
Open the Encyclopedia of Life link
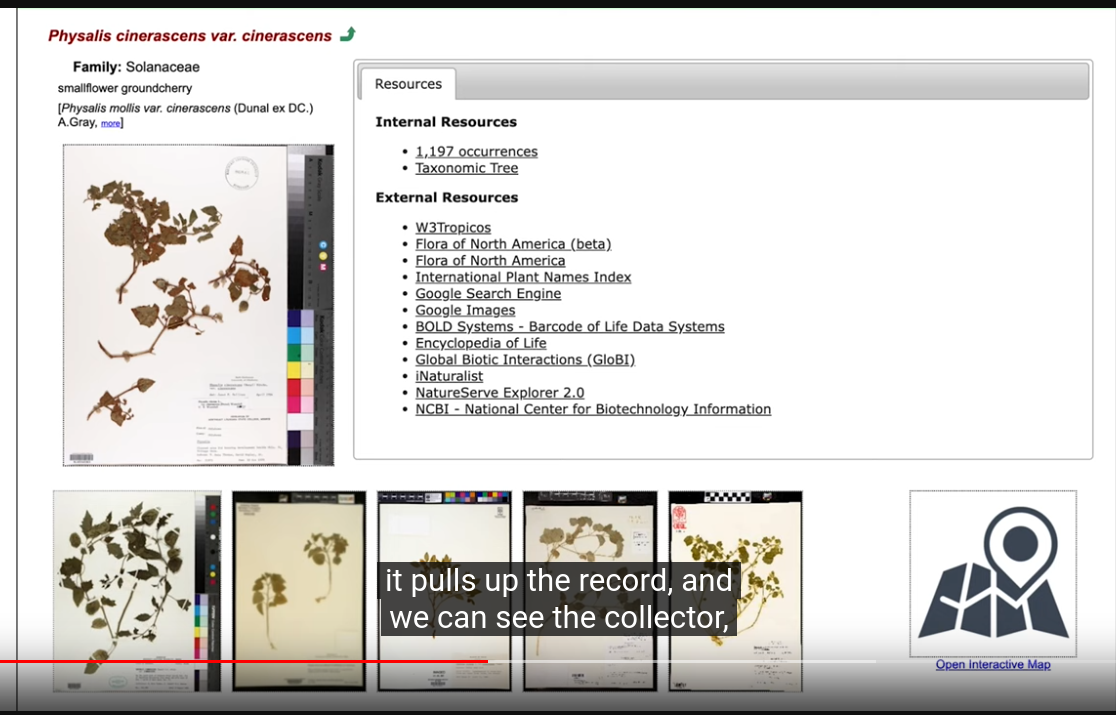(x=480, y=343)
